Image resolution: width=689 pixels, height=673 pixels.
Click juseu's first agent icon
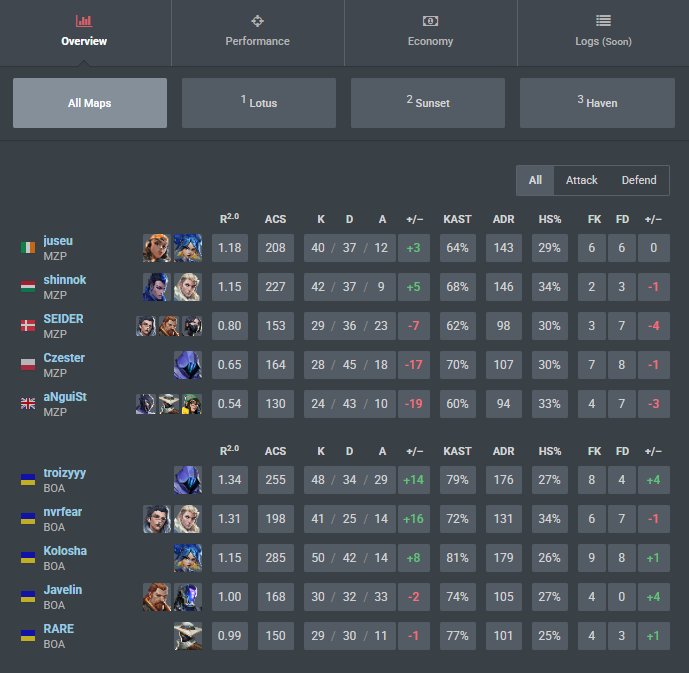pyautogui.click(x=157, y=248)
